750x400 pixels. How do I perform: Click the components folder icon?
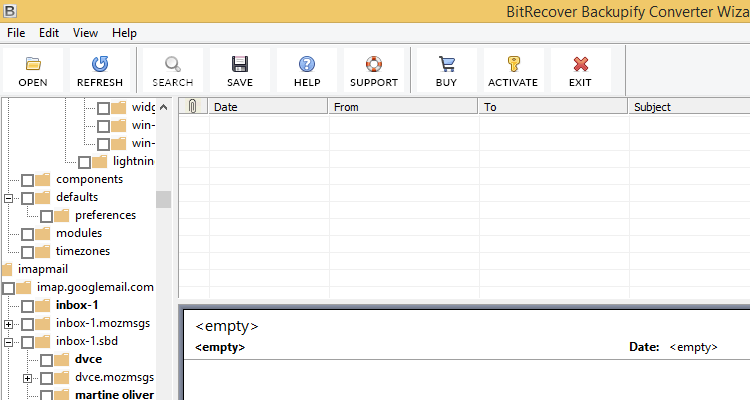pos(43,179)
